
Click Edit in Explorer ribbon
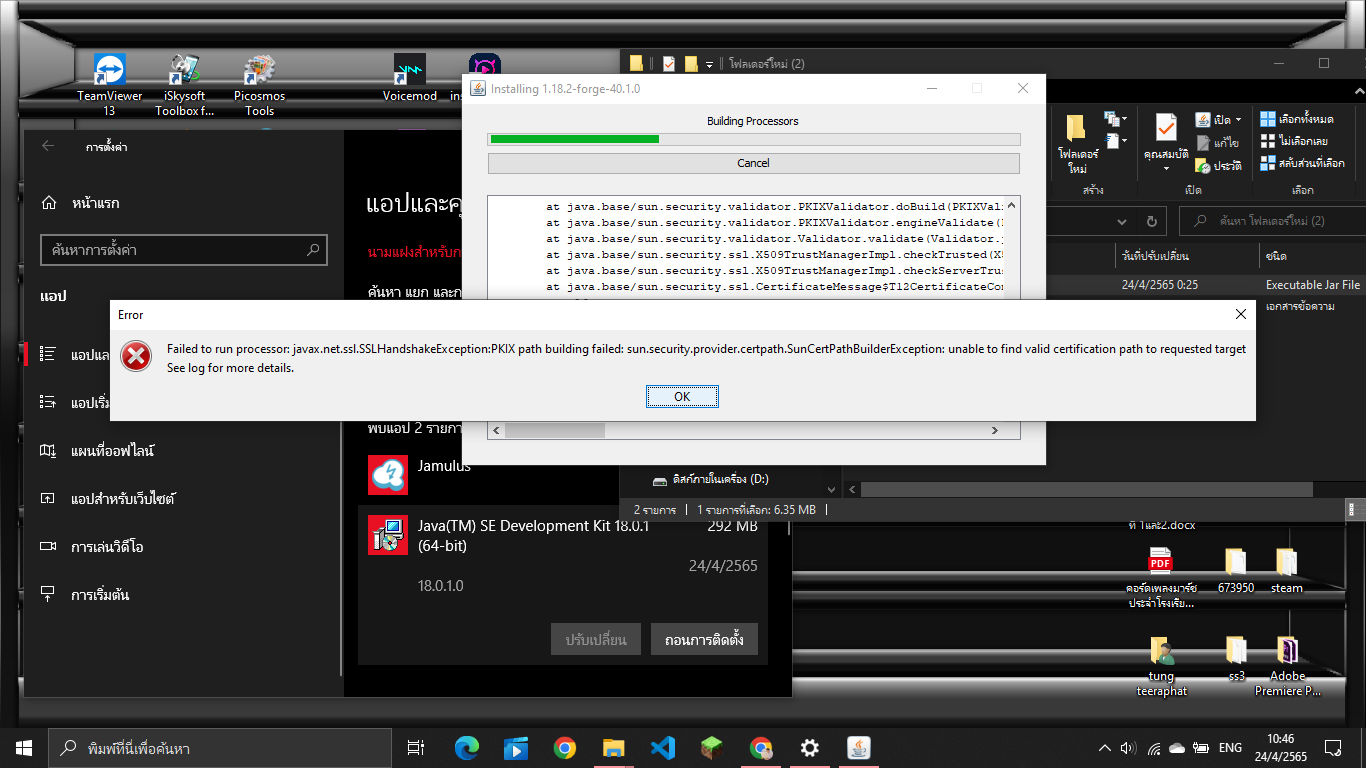1218,143
